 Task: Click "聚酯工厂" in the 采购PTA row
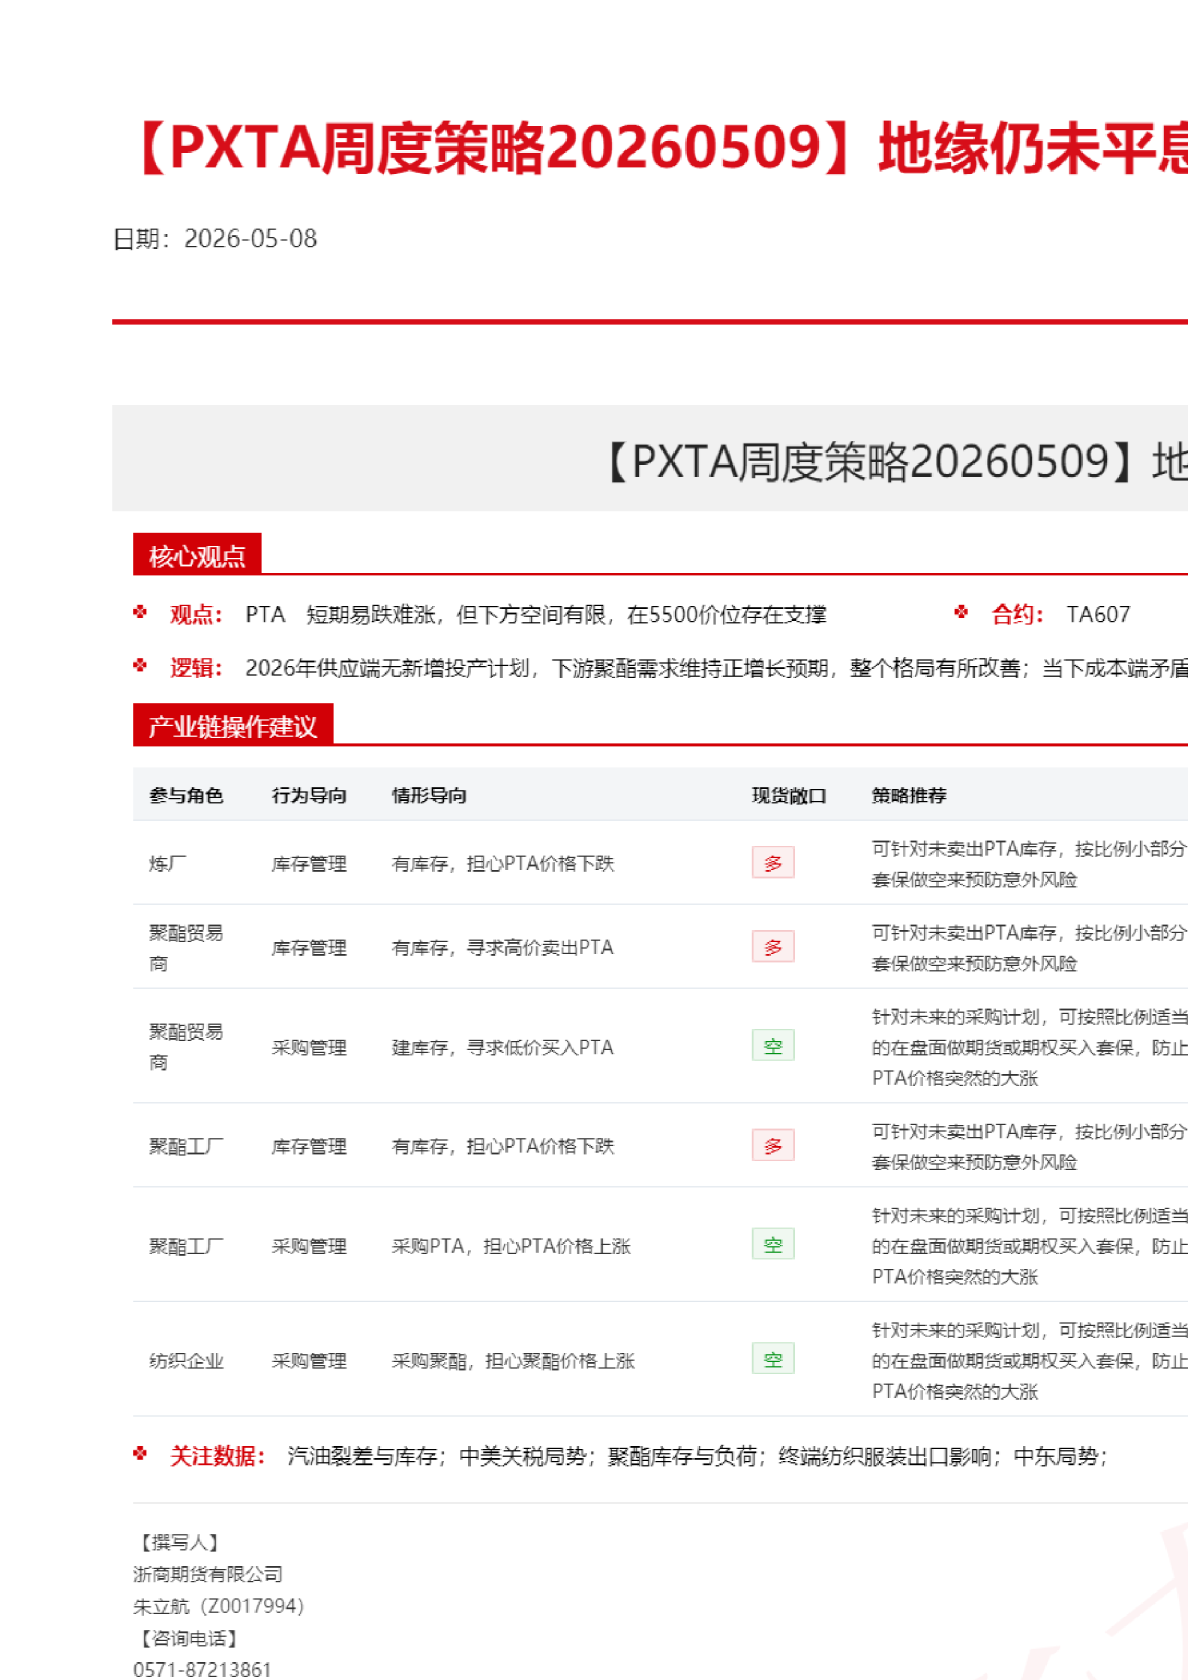pyautogui.click(x=186, y=1247)
